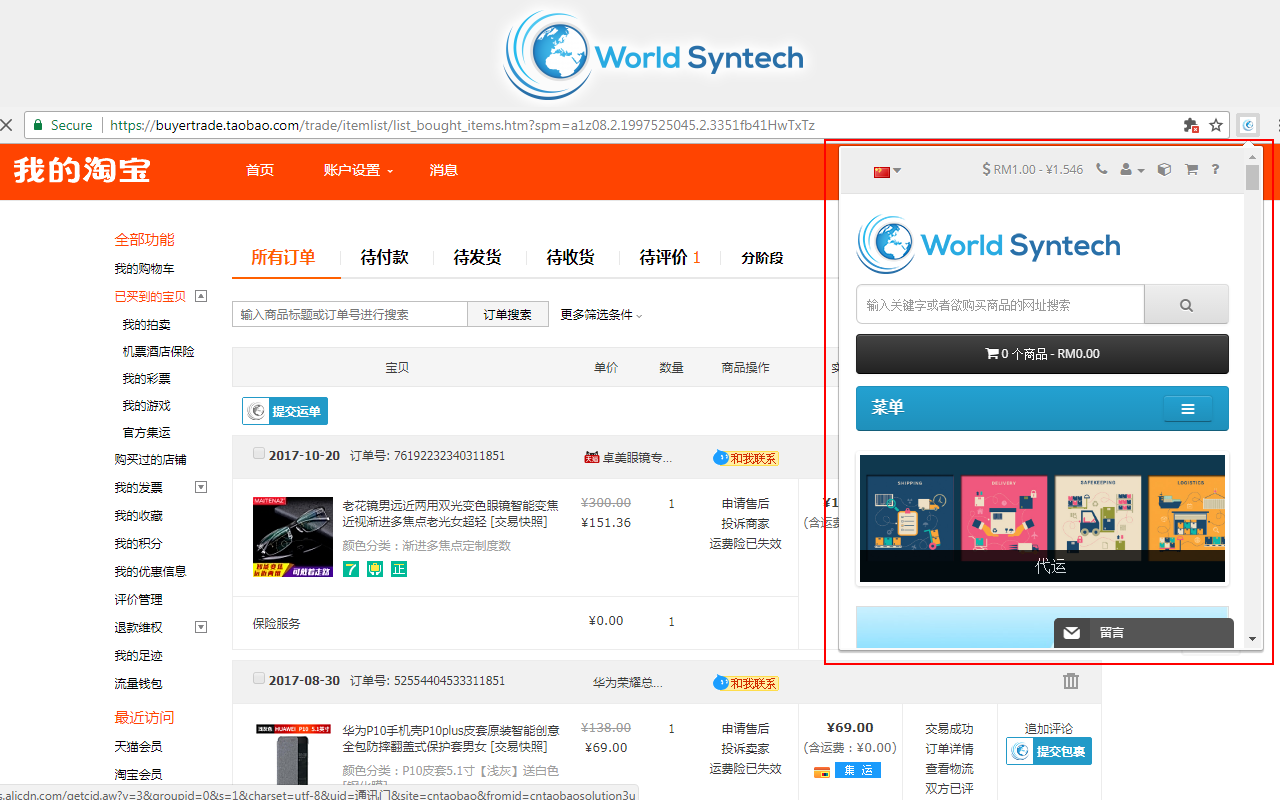Viewport: 1280px width, 800px height.
Task: Expand the 我的发票 sidebar section arrow
Action: [201, 487]
